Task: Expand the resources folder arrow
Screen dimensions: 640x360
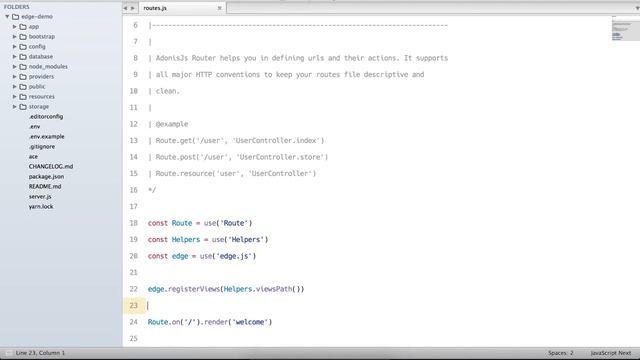Action: pyautogui.click(x=15, y=96)
